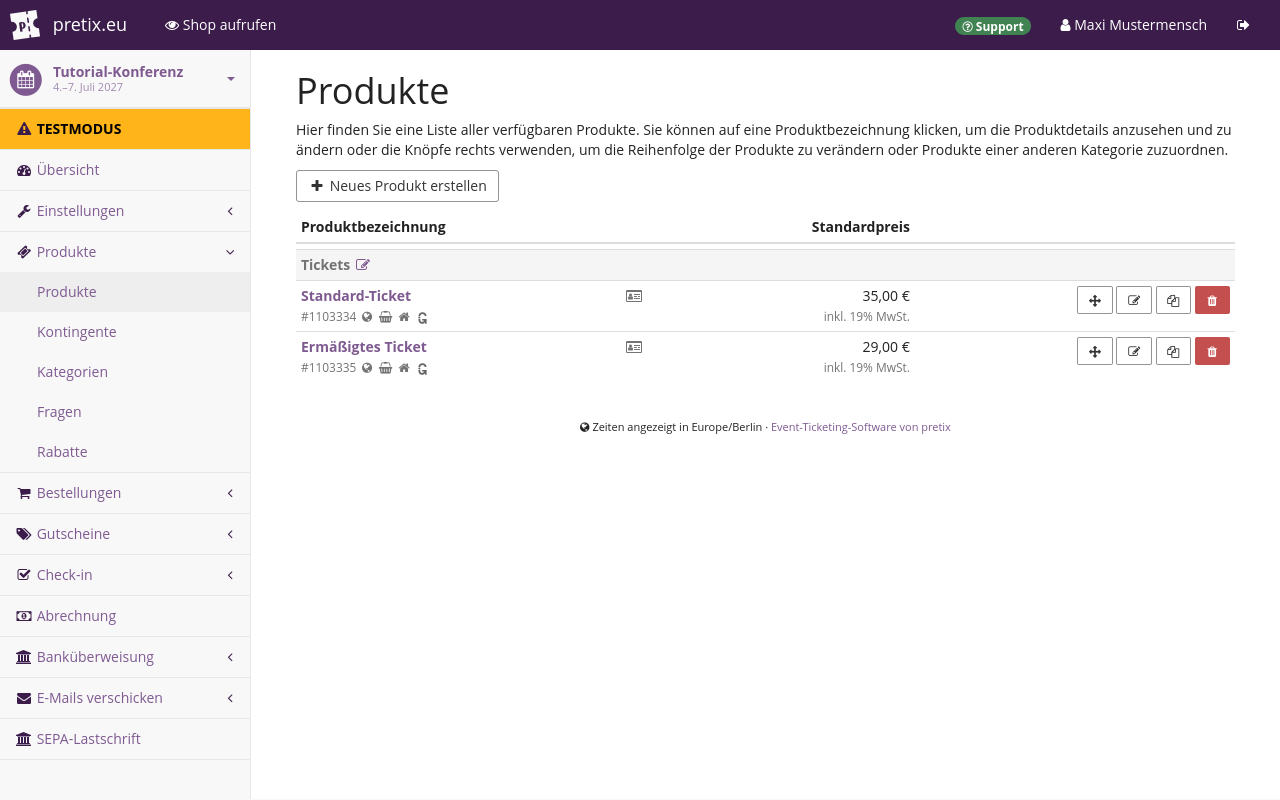Screen dimensions: 1280x800
Task: Click the basket icon under Standard-Ticket
Action: 386,317
